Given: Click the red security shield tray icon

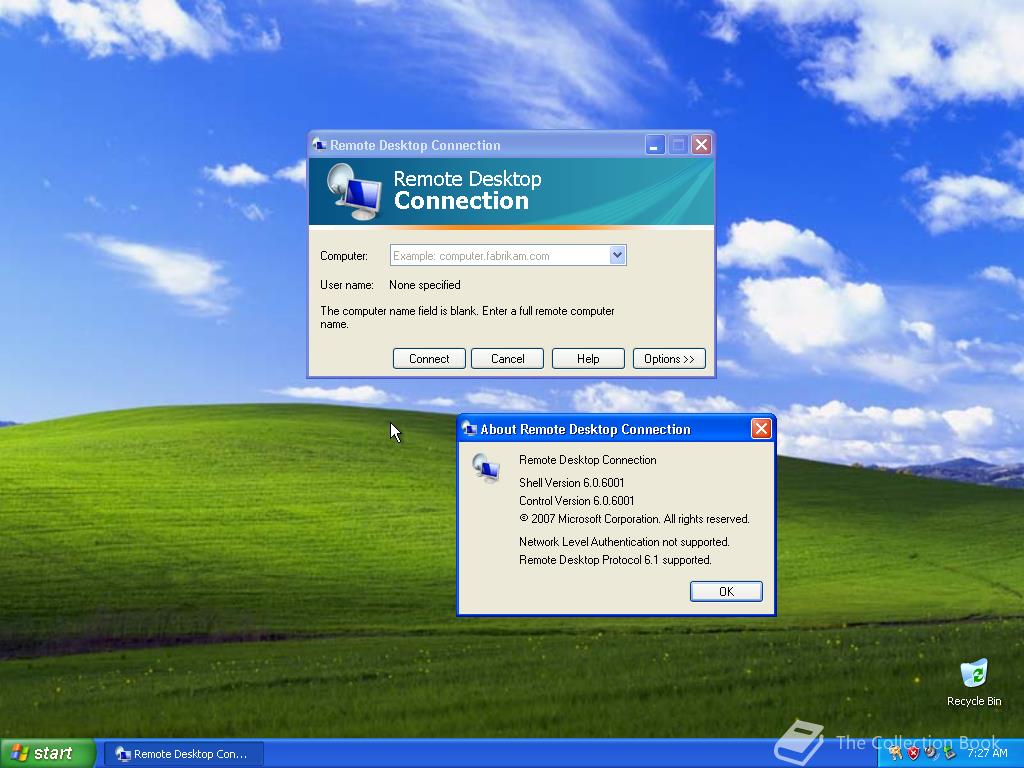Looking at the screenshot, I should pos(914,753).
